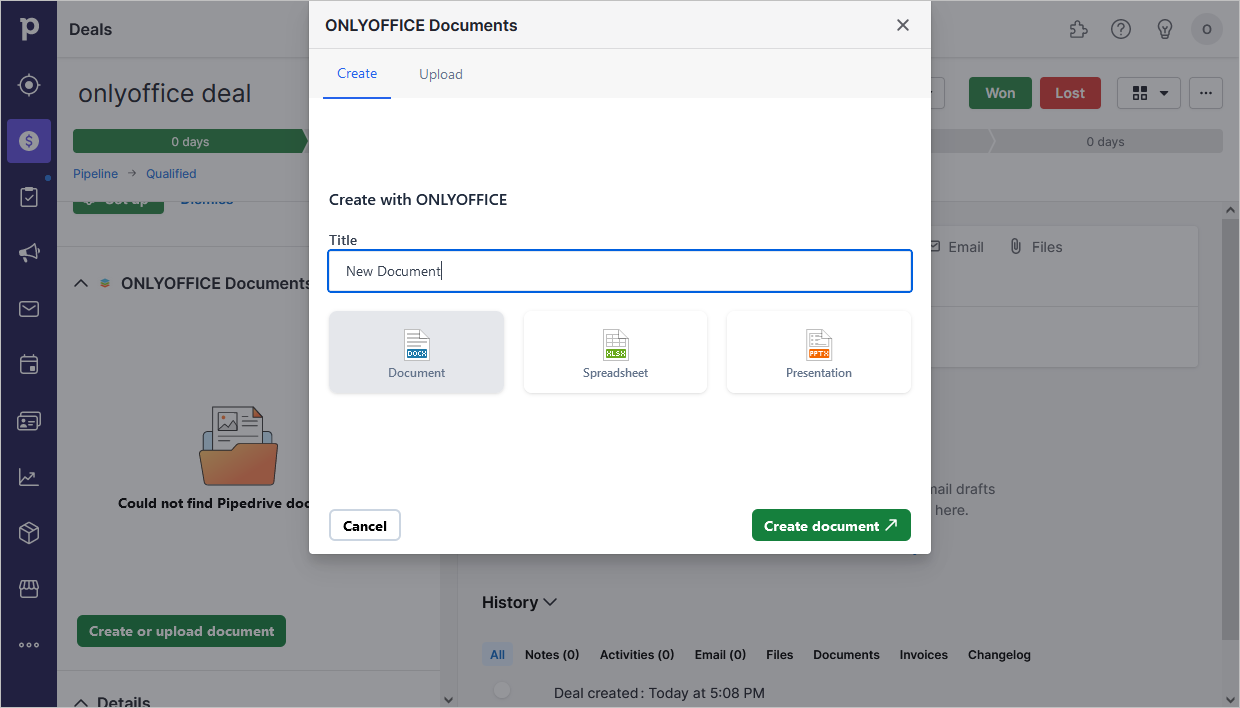1240x708 pixels.
Task: Select the Activities calendar icon
Action: [29, 365]
